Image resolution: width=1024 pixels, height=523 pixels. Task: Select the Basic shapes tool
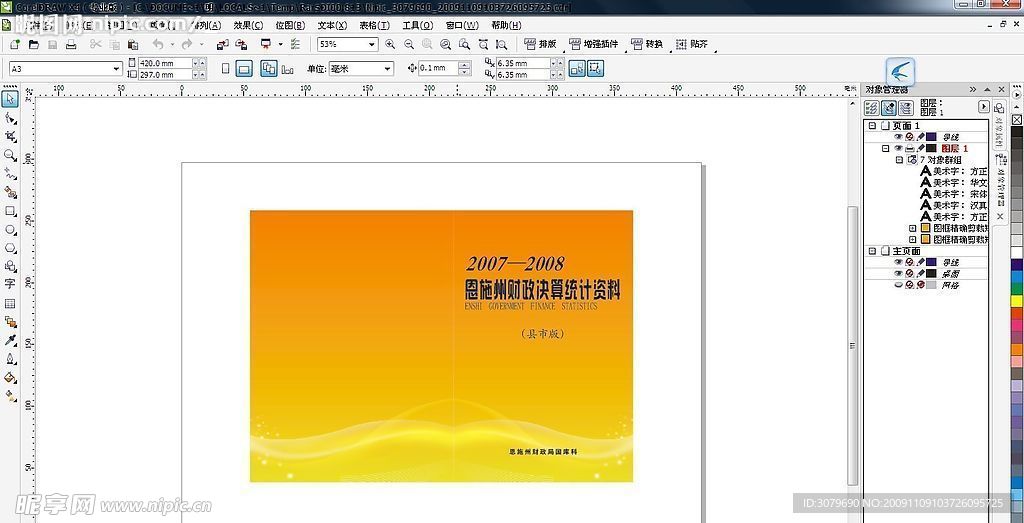(x=10, y=266)
